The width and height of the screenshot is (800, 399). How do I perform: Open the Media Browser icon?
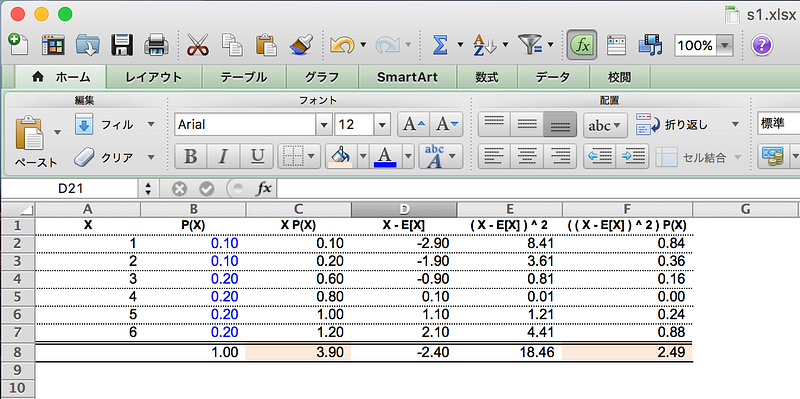(x=651, y=45)
